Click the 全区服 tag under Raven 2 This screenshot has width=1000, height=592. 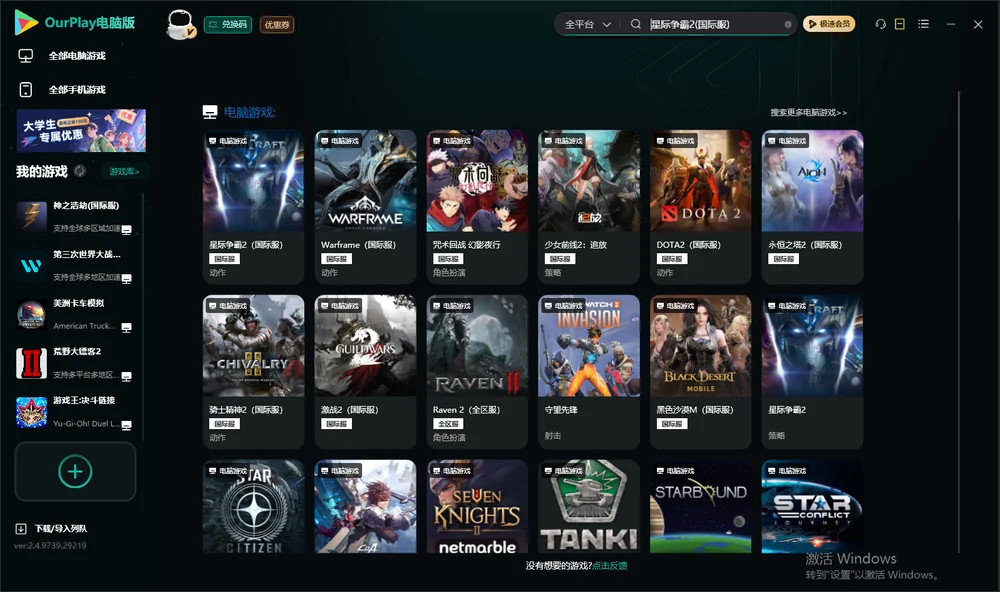tap(448, 424)
